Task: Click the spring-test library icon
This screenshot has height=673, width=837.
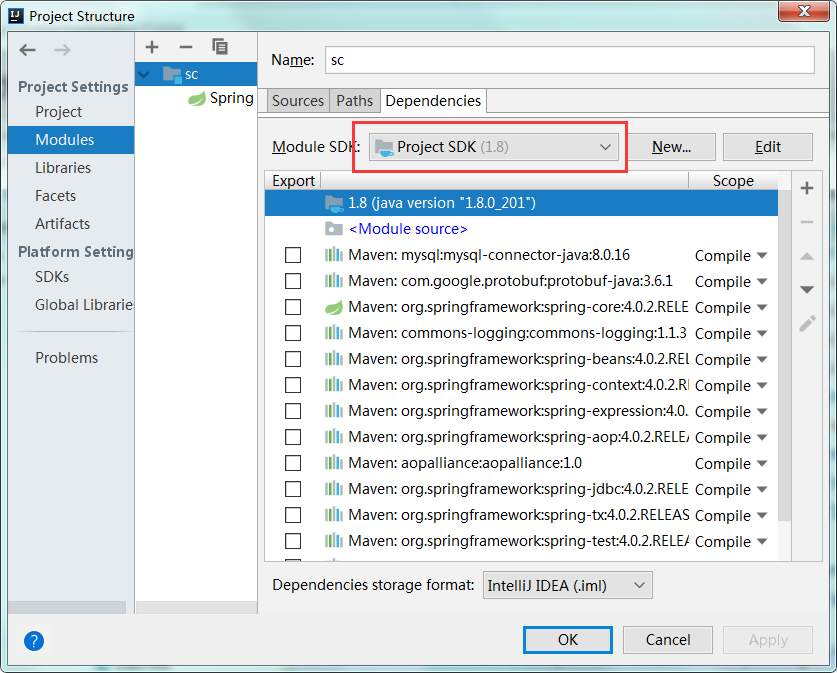Action: 334,541
